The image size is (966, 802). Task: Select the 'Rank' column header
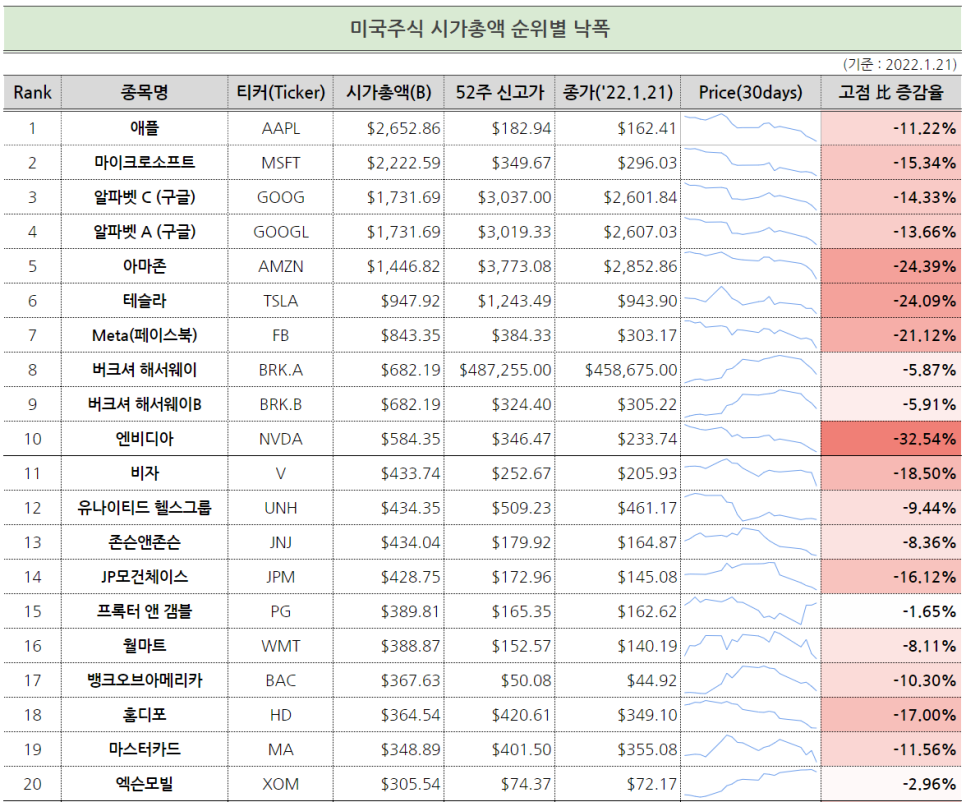pyautogui.click(x=33, y=92)
